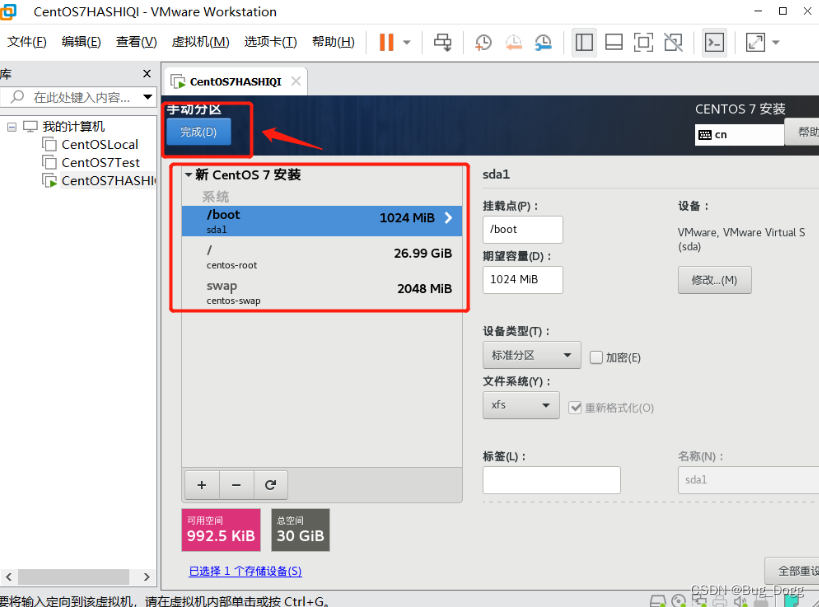Select CentOSLocal in the library tree
Viewport: 819px width, 607px height.
point(99,145)
